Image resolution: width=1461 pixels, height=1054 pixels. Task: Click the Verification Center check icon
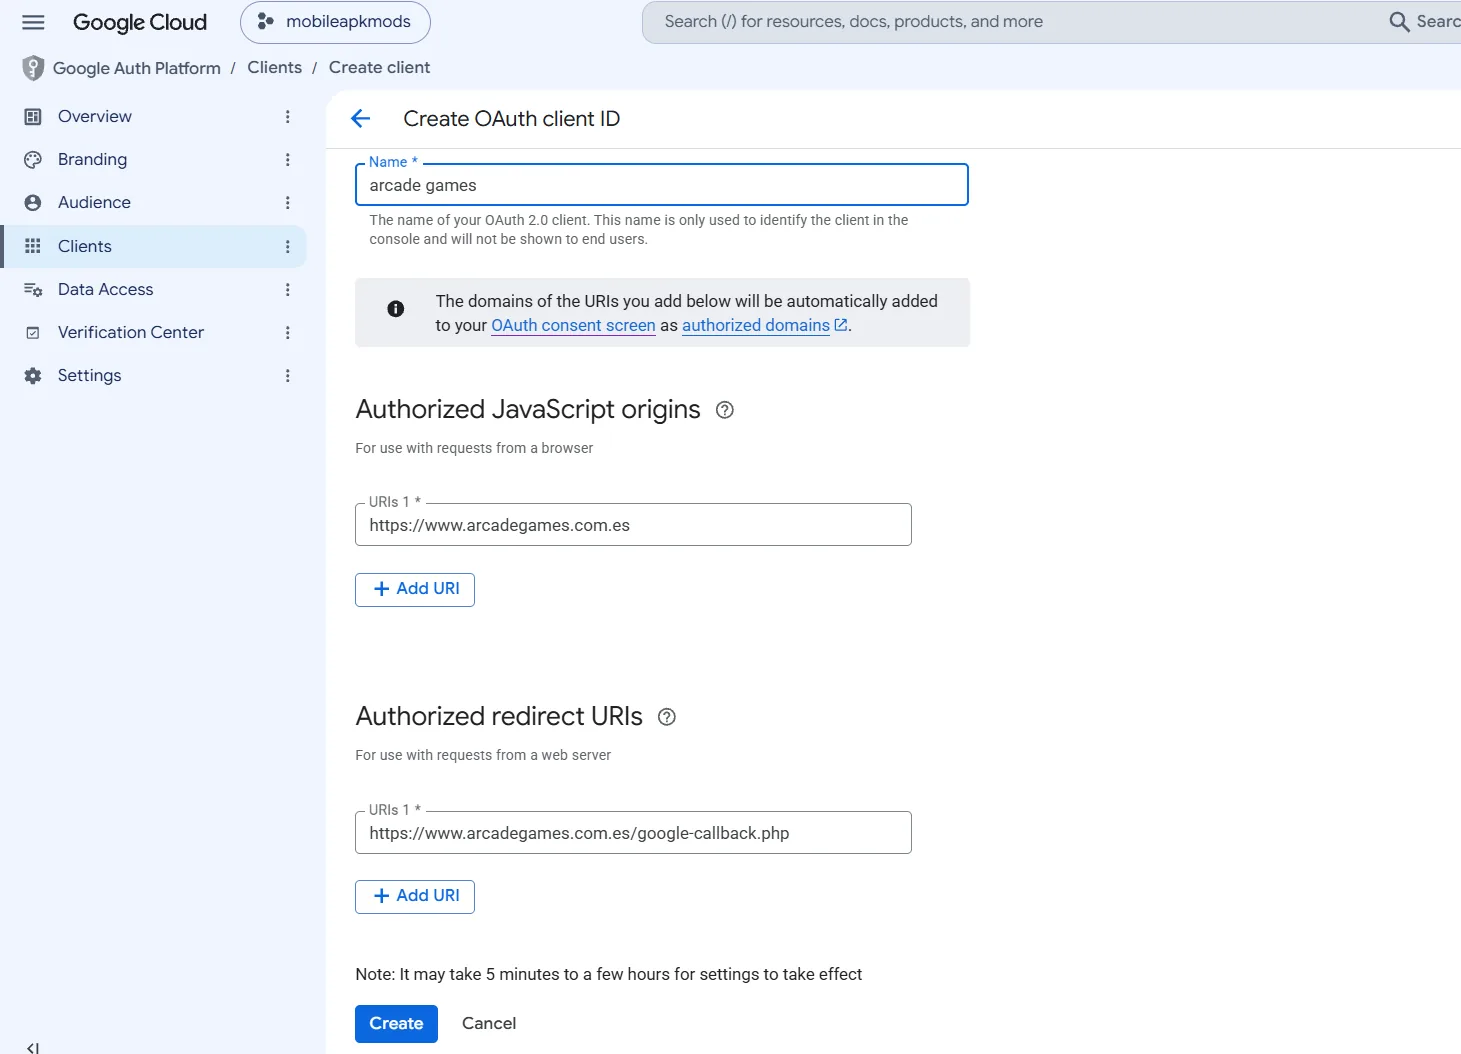[x=33, y=332]
